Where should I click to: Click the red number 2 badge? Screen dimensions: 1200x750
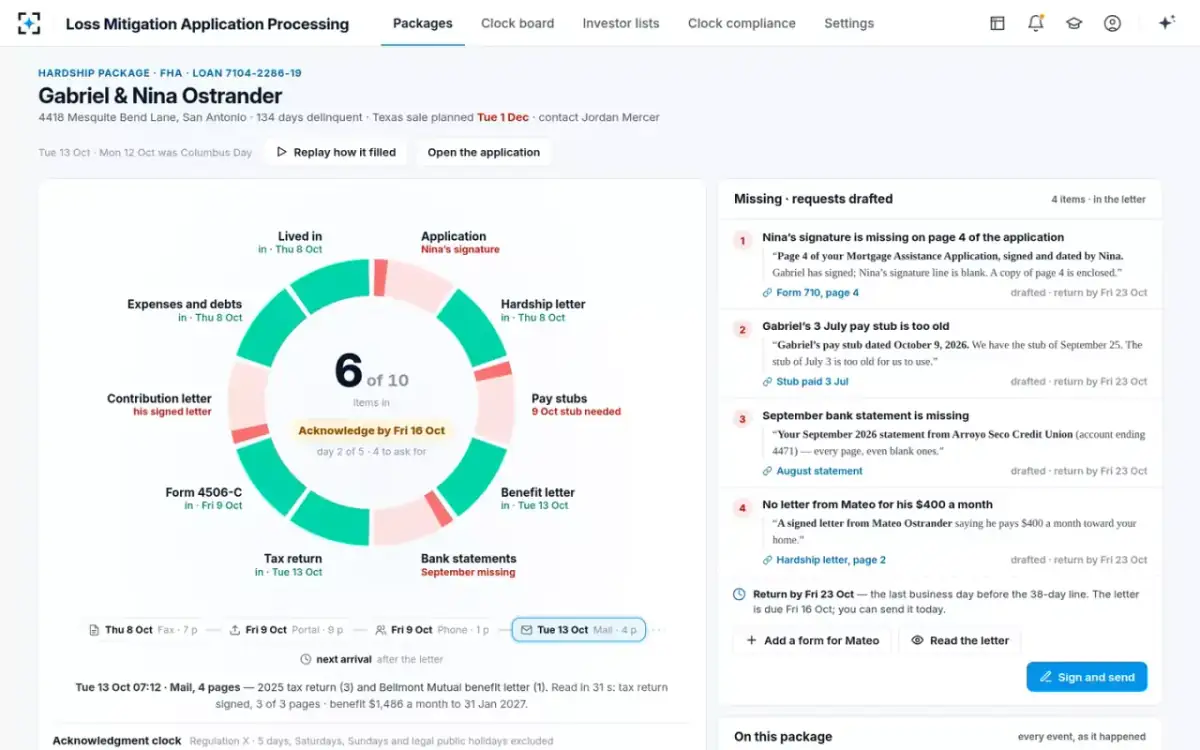click(x=742, y=330)
